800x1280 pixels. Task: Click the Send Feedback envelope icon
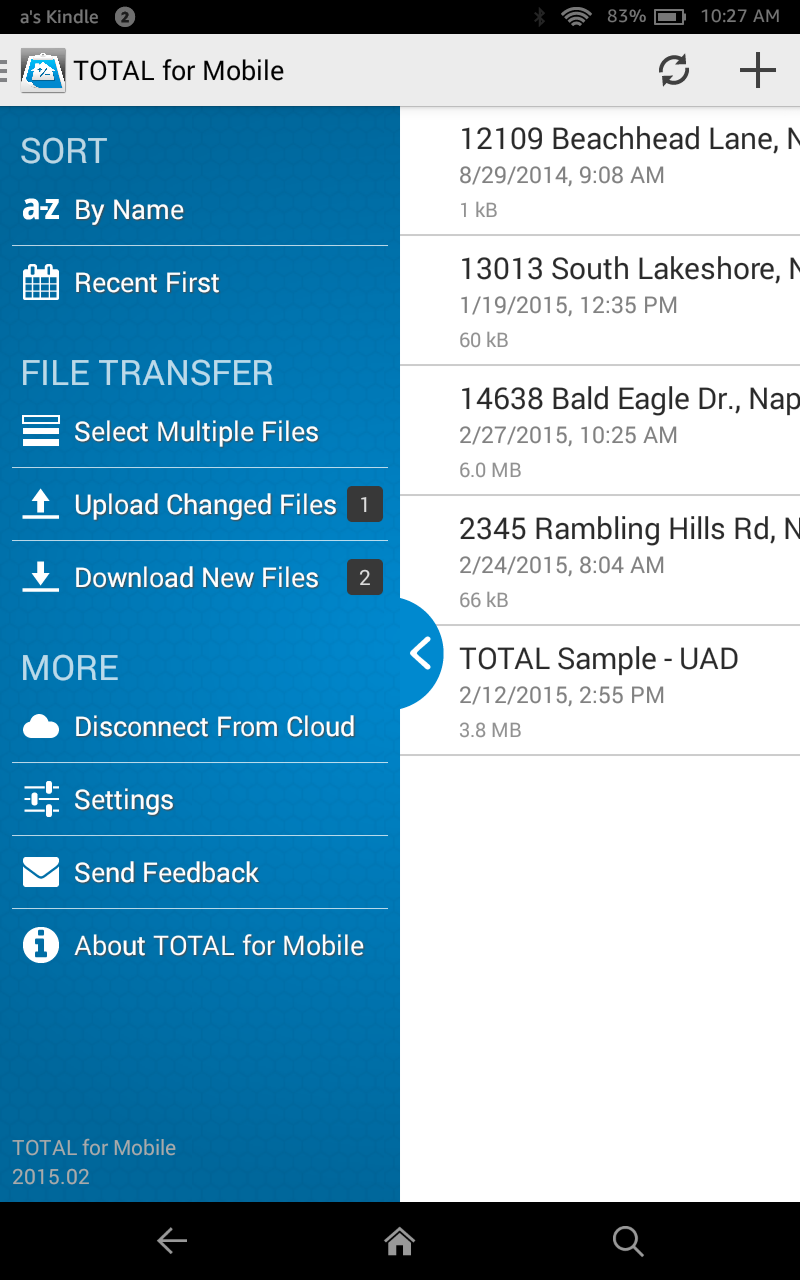pos(39,872)
